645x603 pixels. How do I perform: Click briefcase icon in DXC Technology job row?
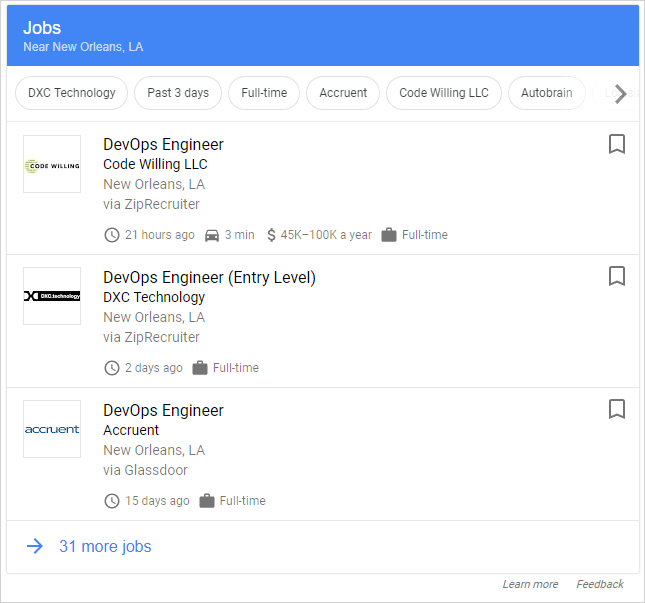[x=200, y=368]
